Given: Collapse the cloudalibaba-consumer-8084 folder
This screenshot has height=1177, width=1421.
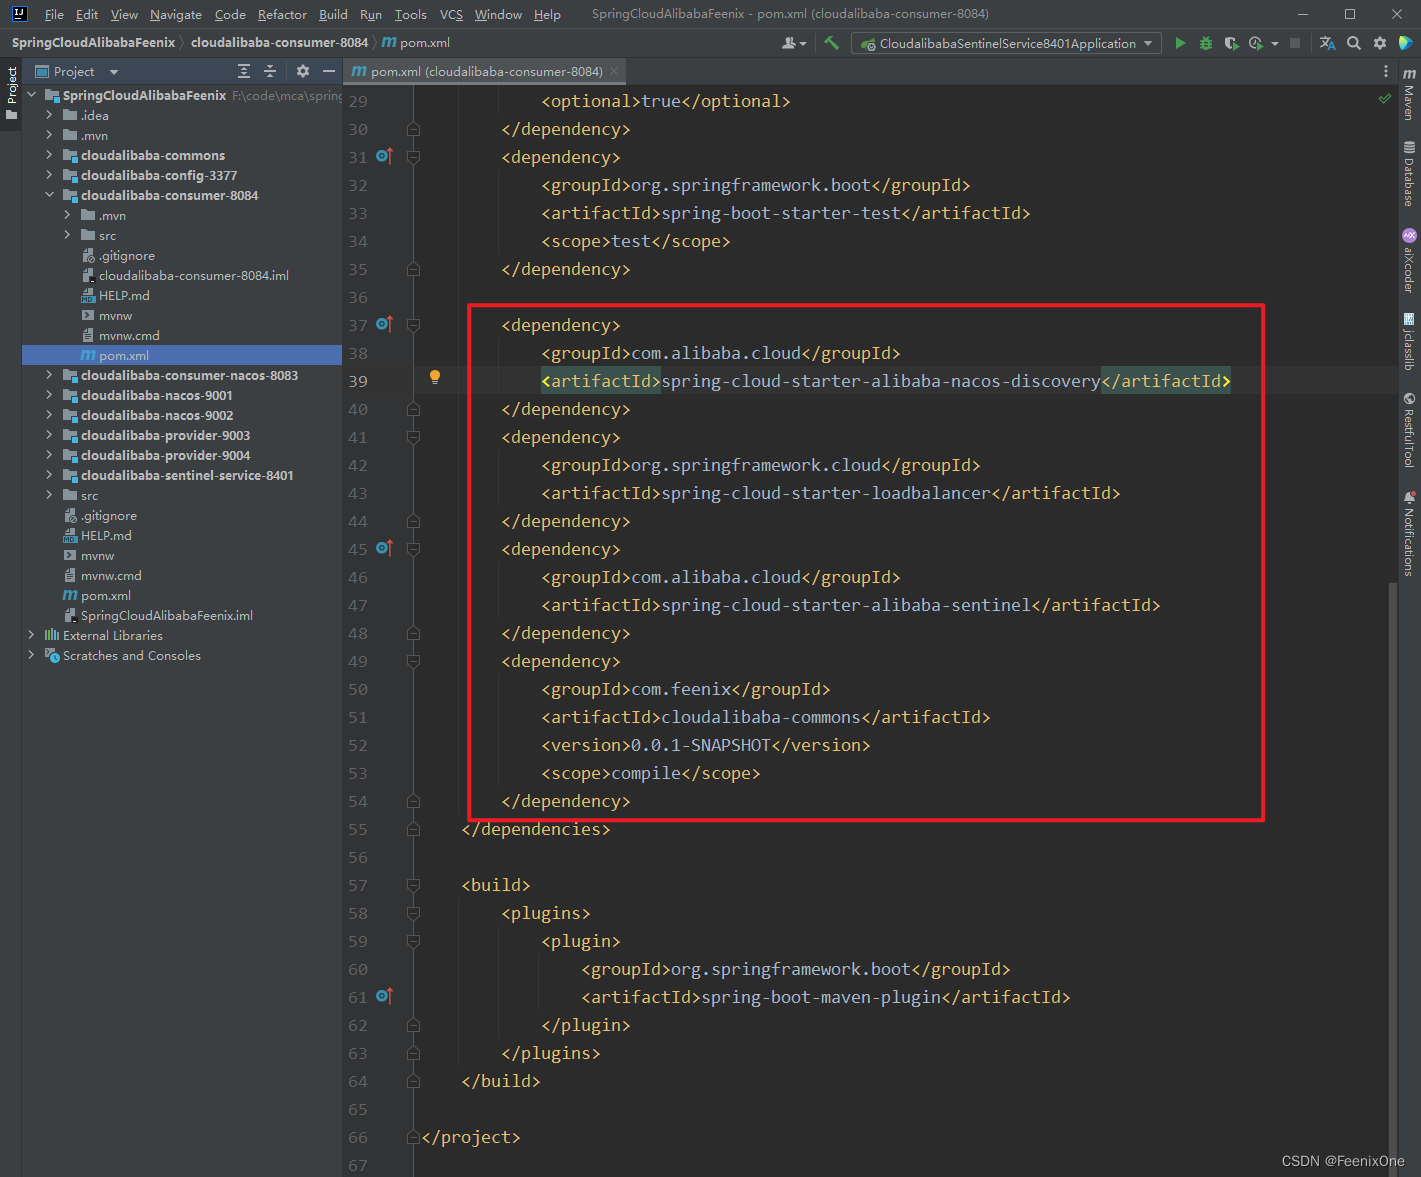Looking at the screenshot, I should pos(49,195).
